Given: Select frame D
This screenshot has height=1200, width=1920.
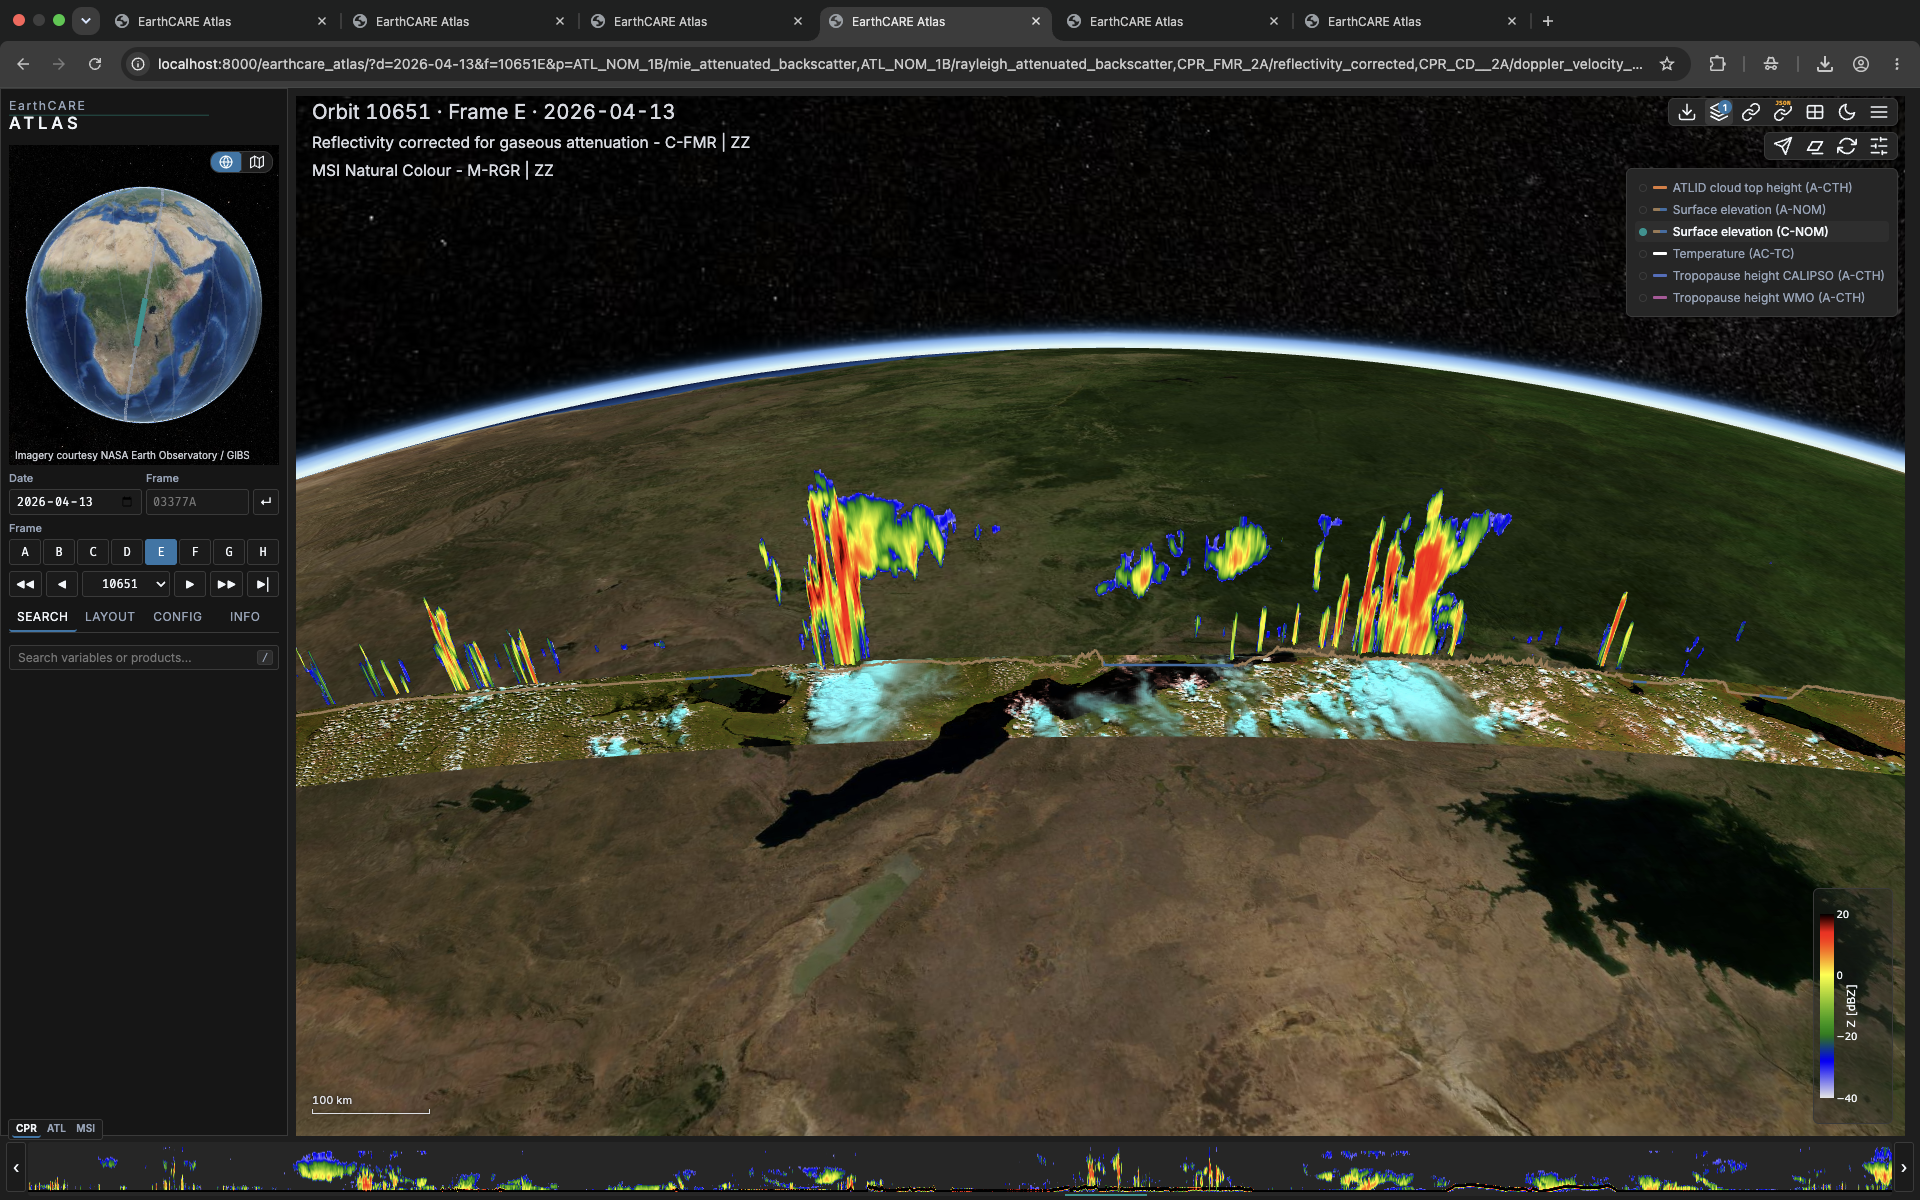Looking at the screenshot, I should click(x=127, y=552).
